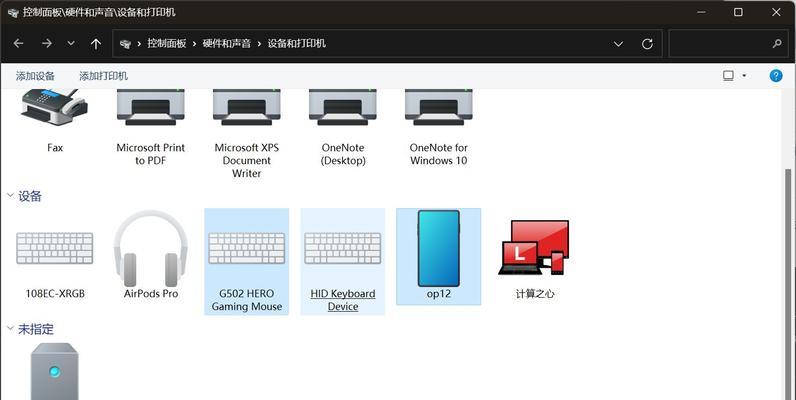Viewport: 796px width, 400px height.
Task: Select the 计算之心 computer device icon
Action: (x=534, y=248)
